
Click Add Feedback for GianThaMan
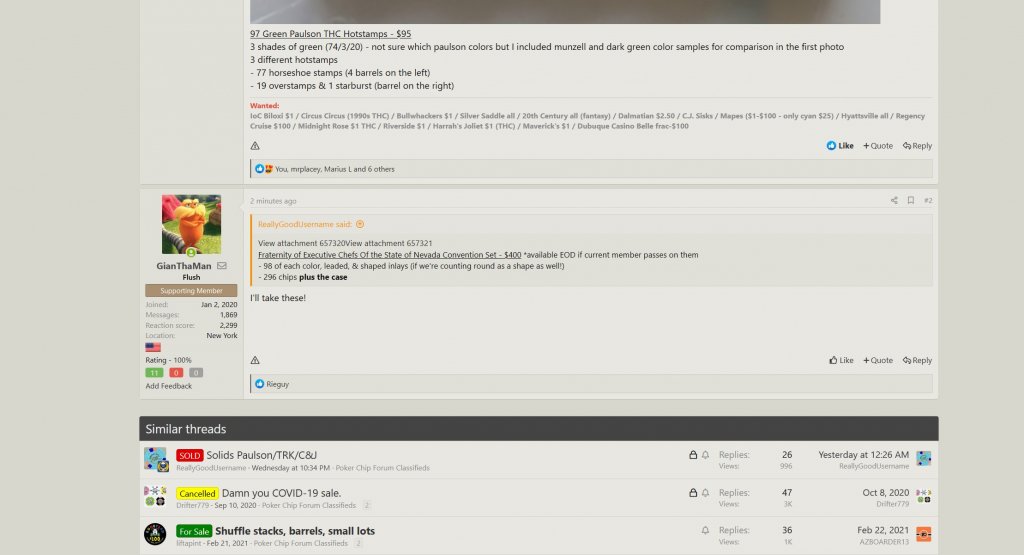pyautogui.click(x=168, y=386)
